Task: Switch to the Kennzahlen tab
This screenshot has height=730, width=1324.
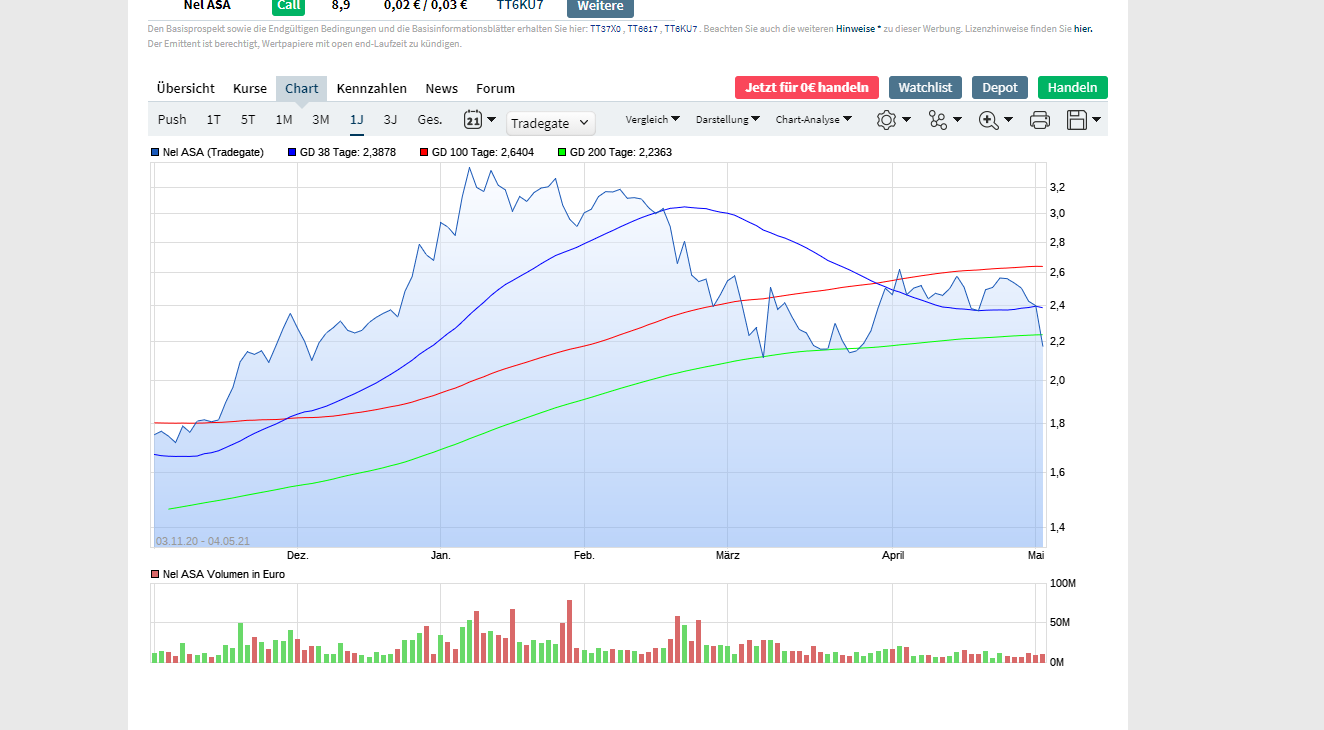Action: pyautogui.click(x=372, y=88)
